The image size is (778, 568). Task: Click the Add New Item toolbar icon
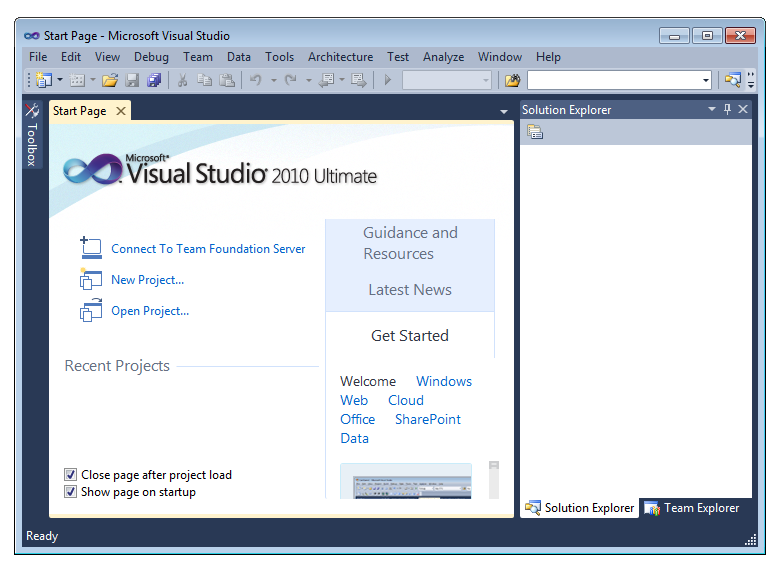(x=77, y=80)
